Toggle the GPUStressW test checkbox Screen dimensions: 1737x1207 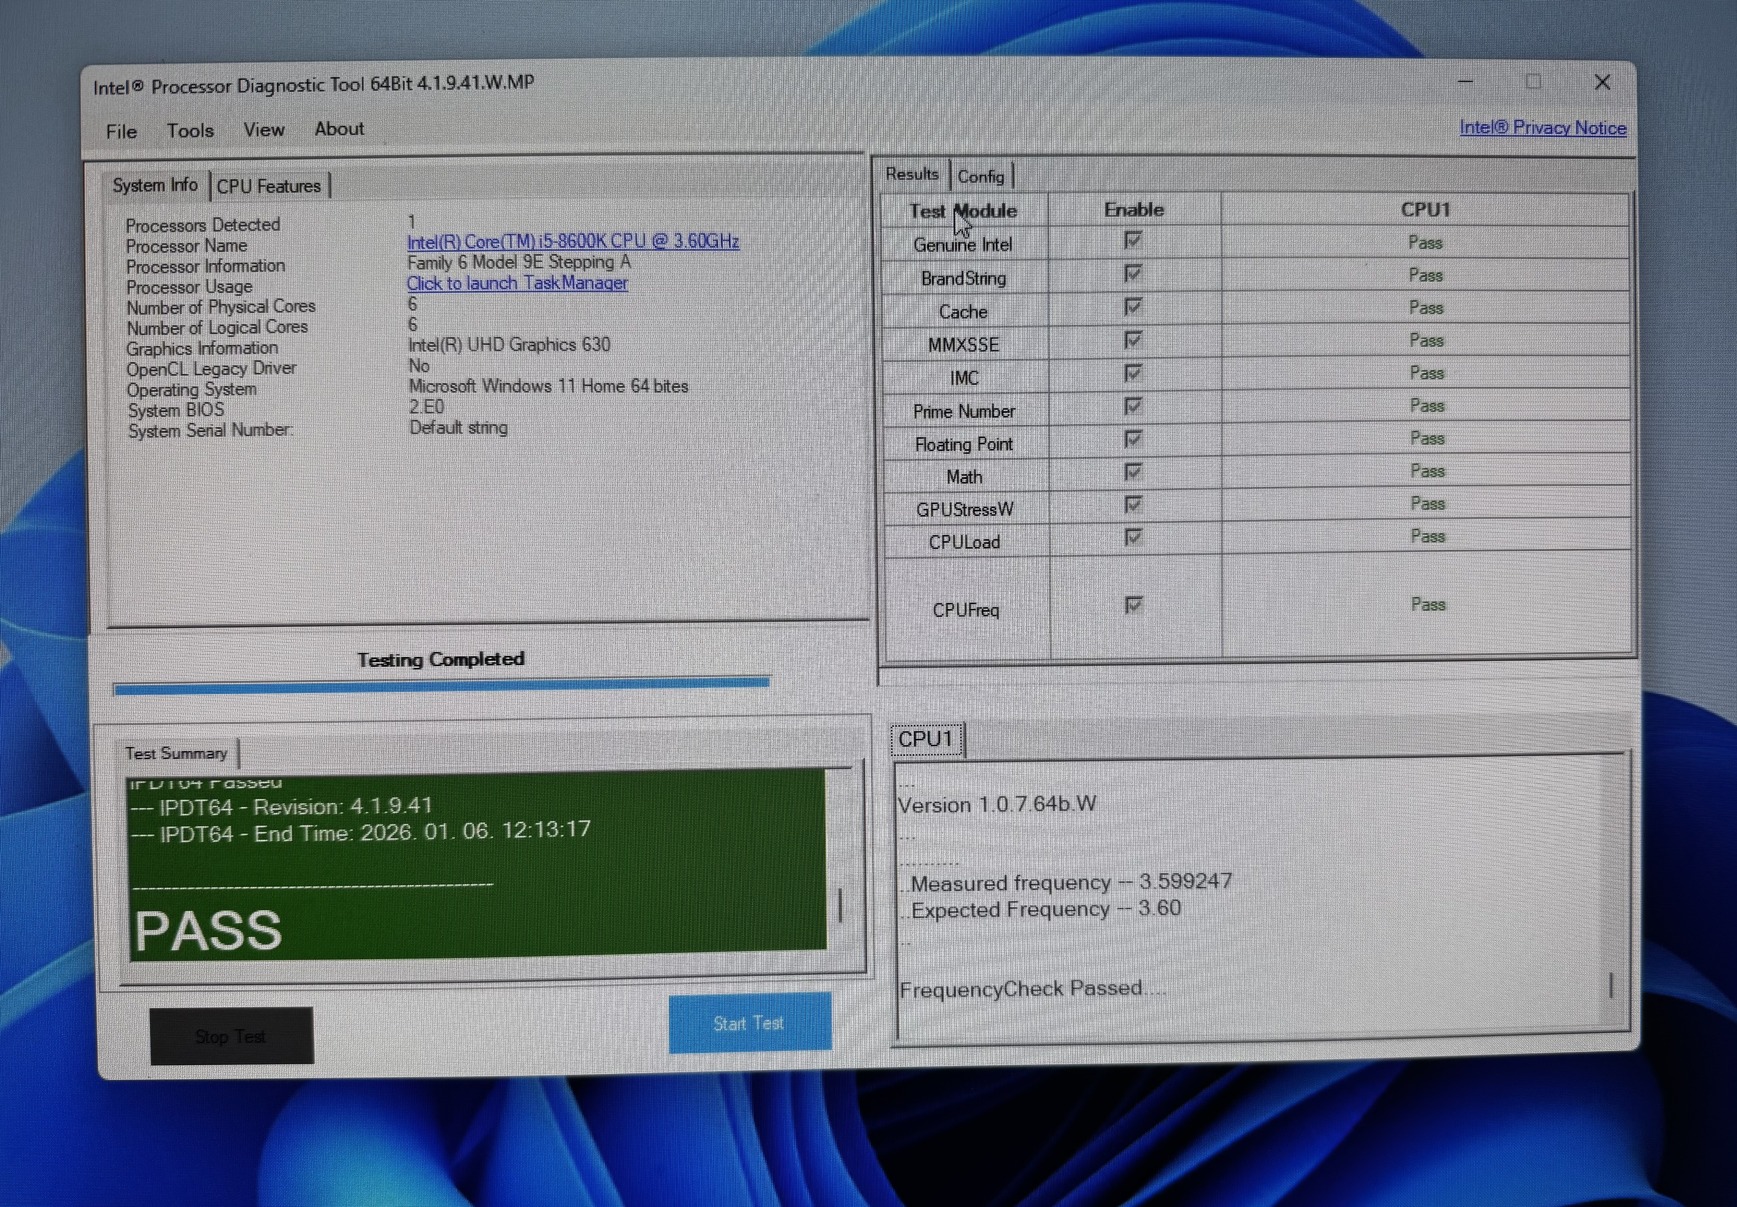pyautogui.click(x=1133, y=504)
